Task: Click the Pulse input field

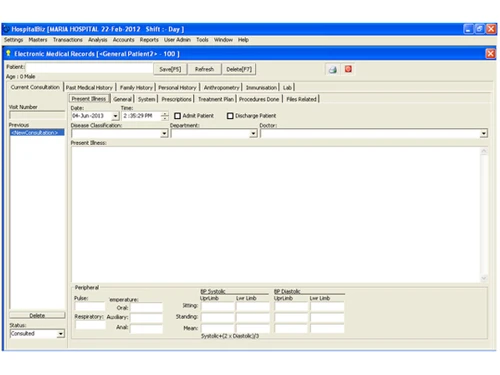Action: tap(89, 306)
